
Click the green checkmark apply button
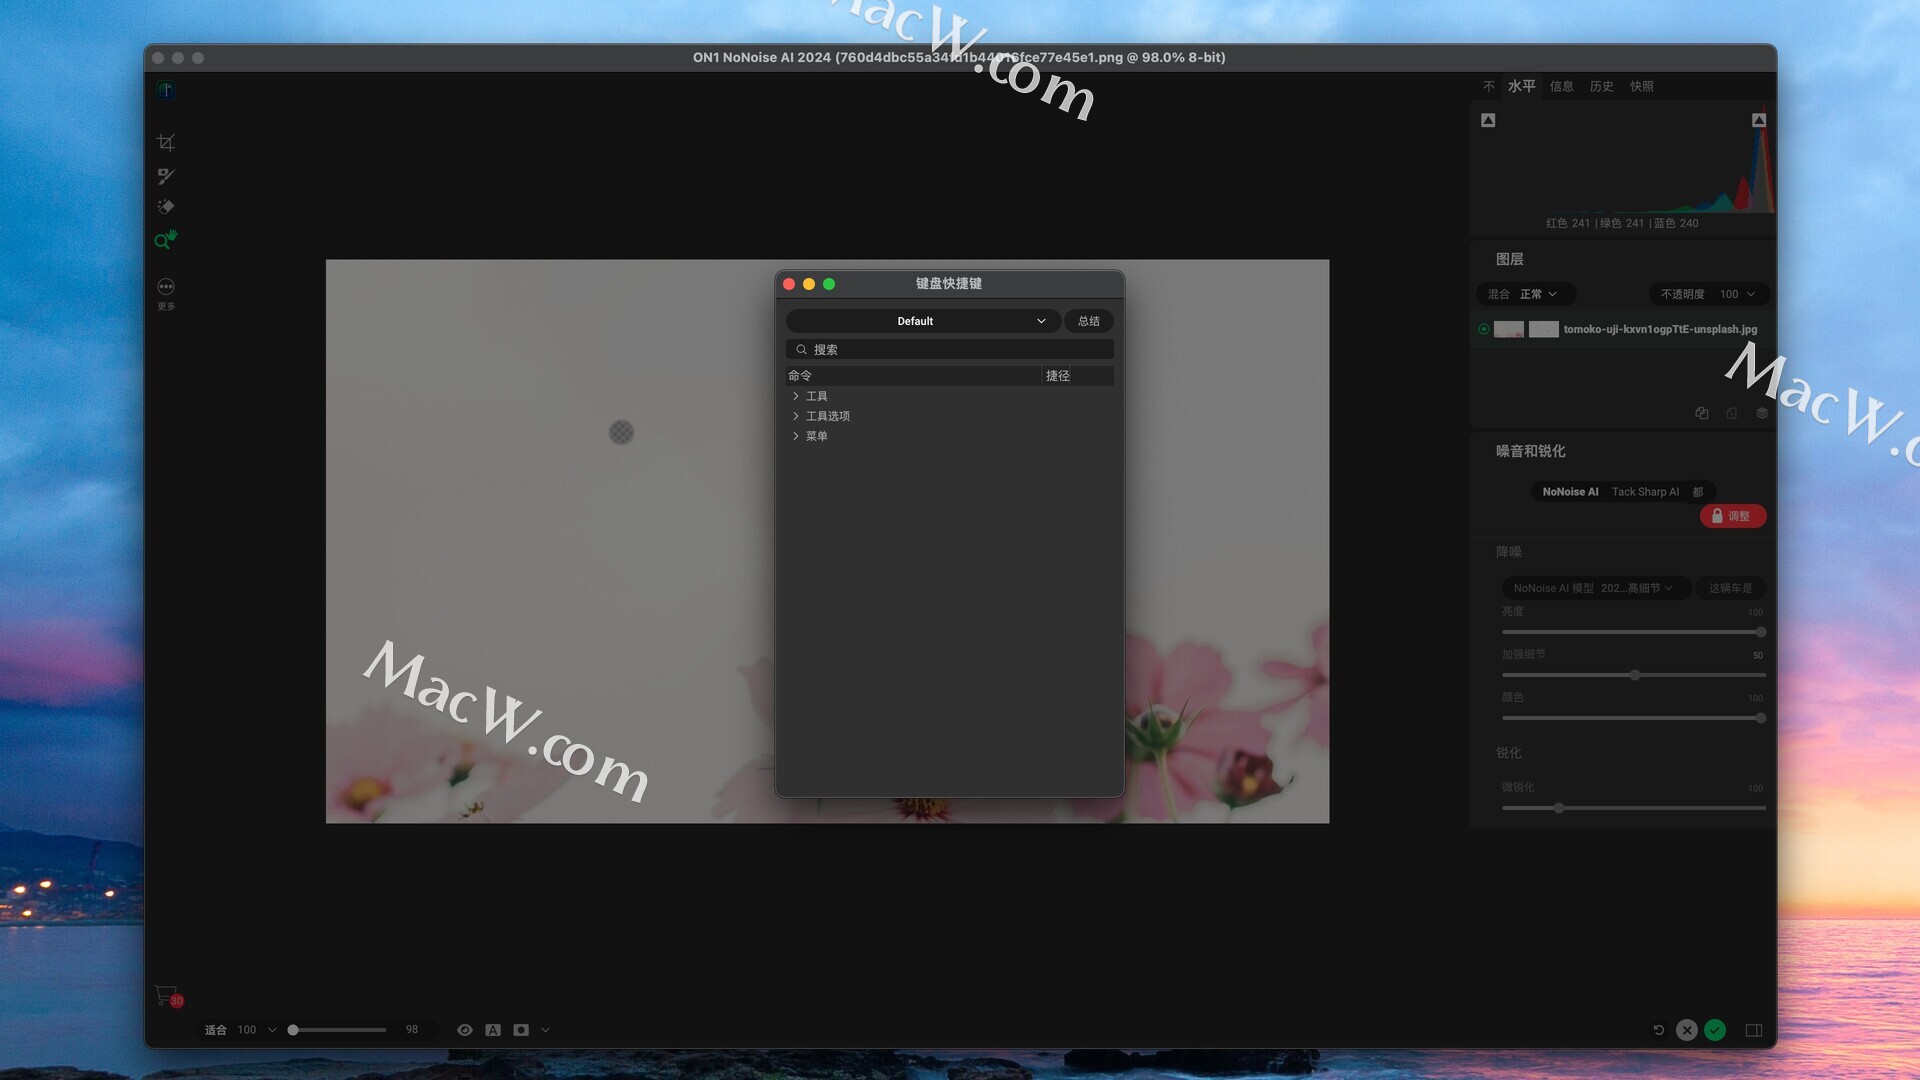(x=1715, y=1030)
